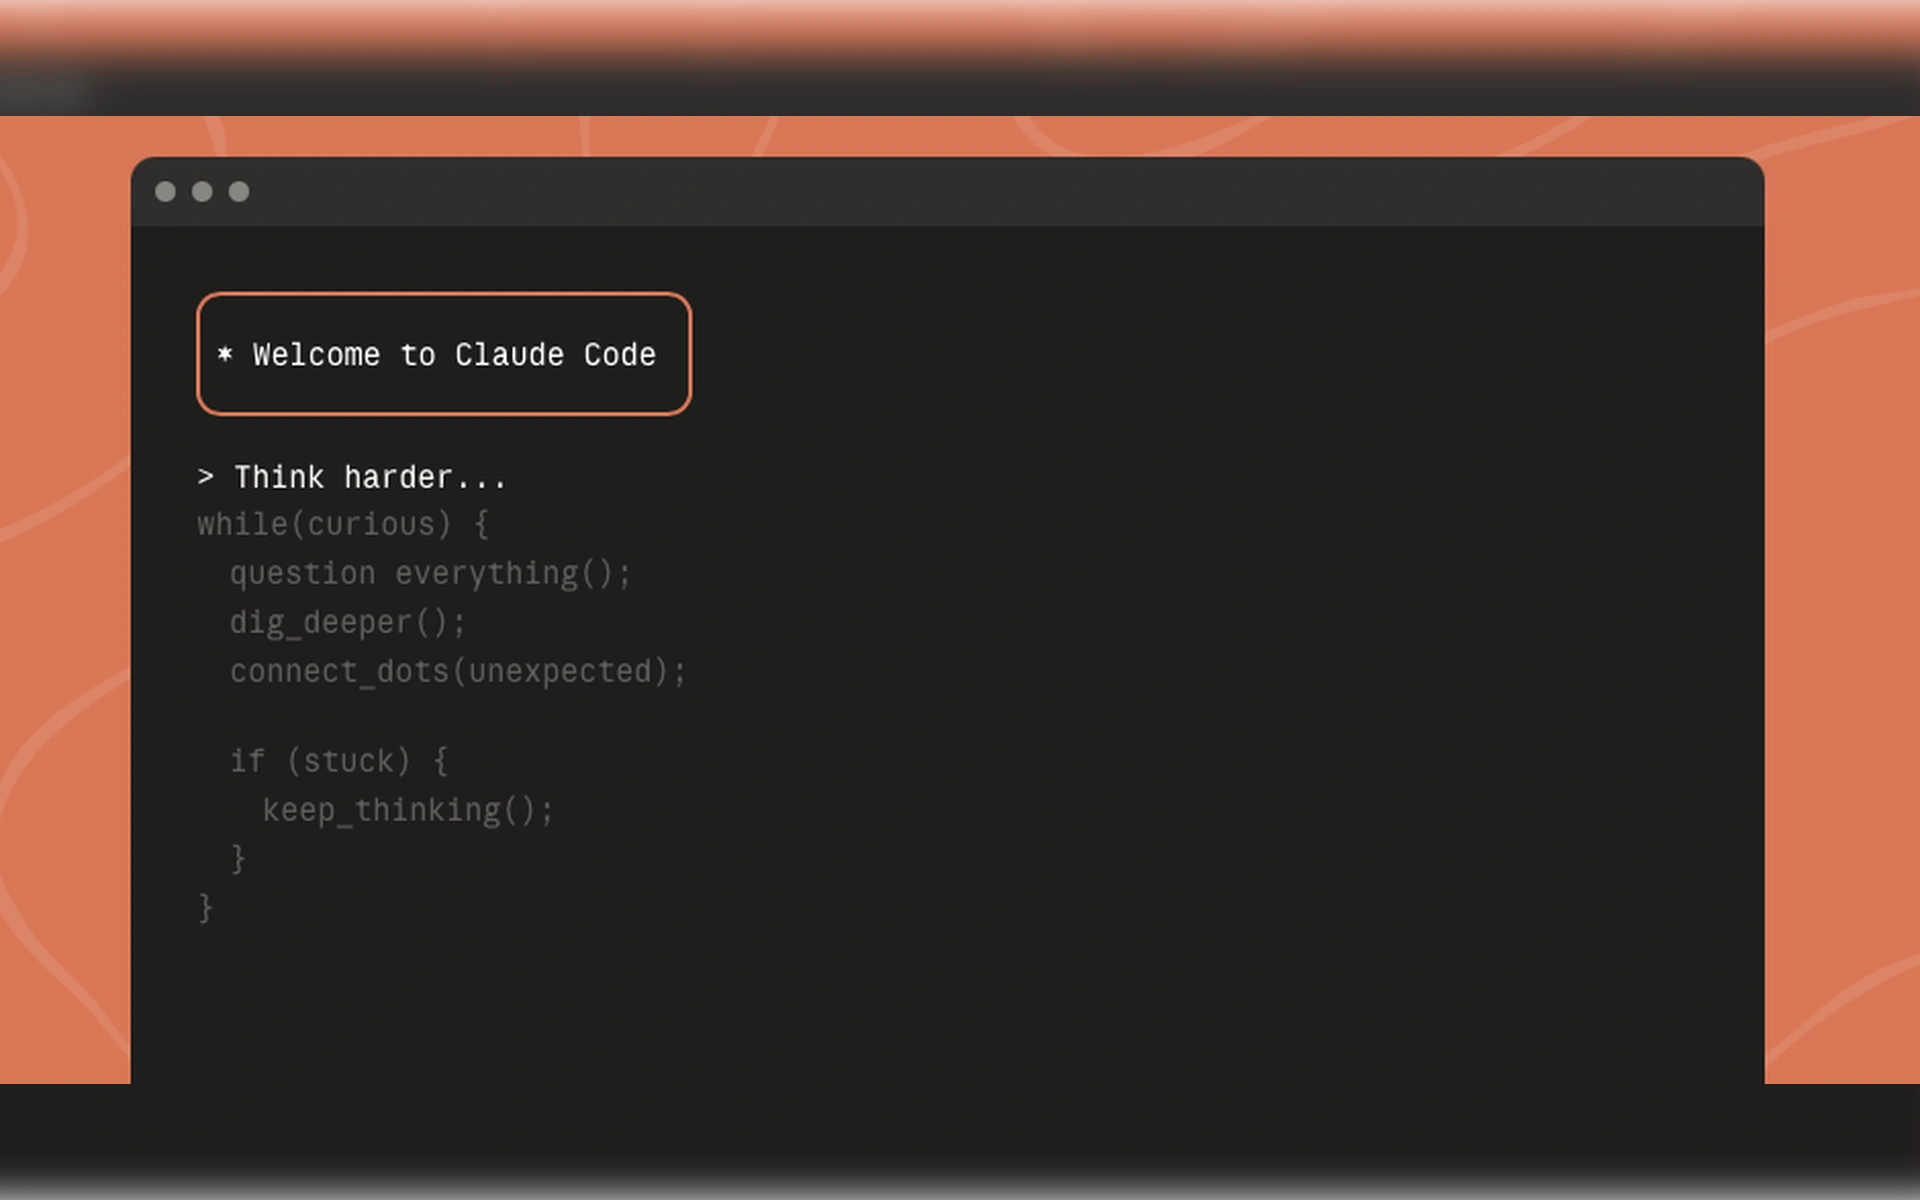Click the while(curious) line
Screen dimensions: 1920x1200
point(343,524)
